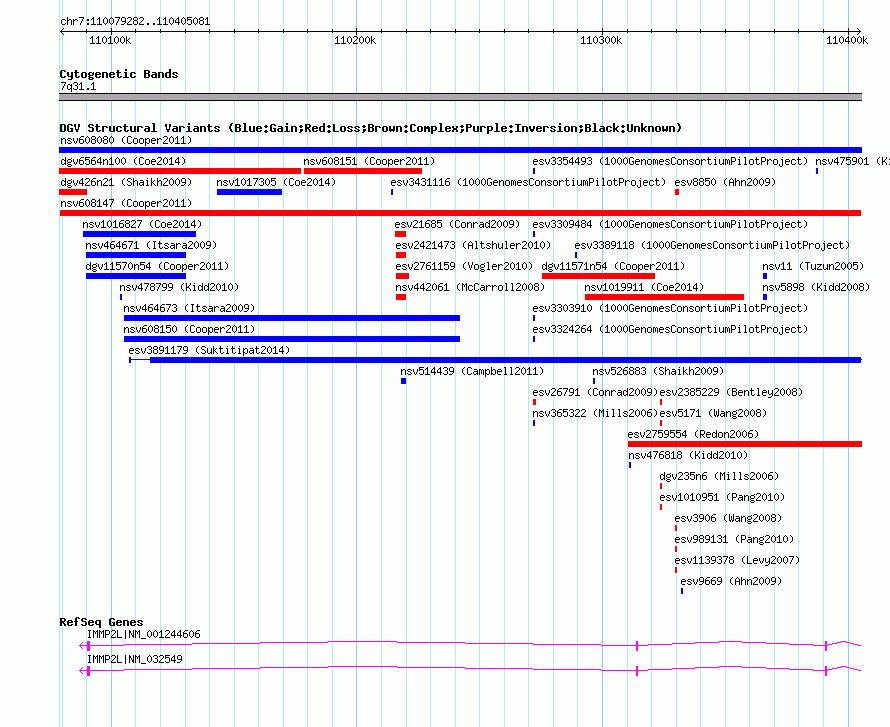Open esv2385229 (Bentley2008) variant
This screenshot has width=890, height=727.
pos(731,392)
